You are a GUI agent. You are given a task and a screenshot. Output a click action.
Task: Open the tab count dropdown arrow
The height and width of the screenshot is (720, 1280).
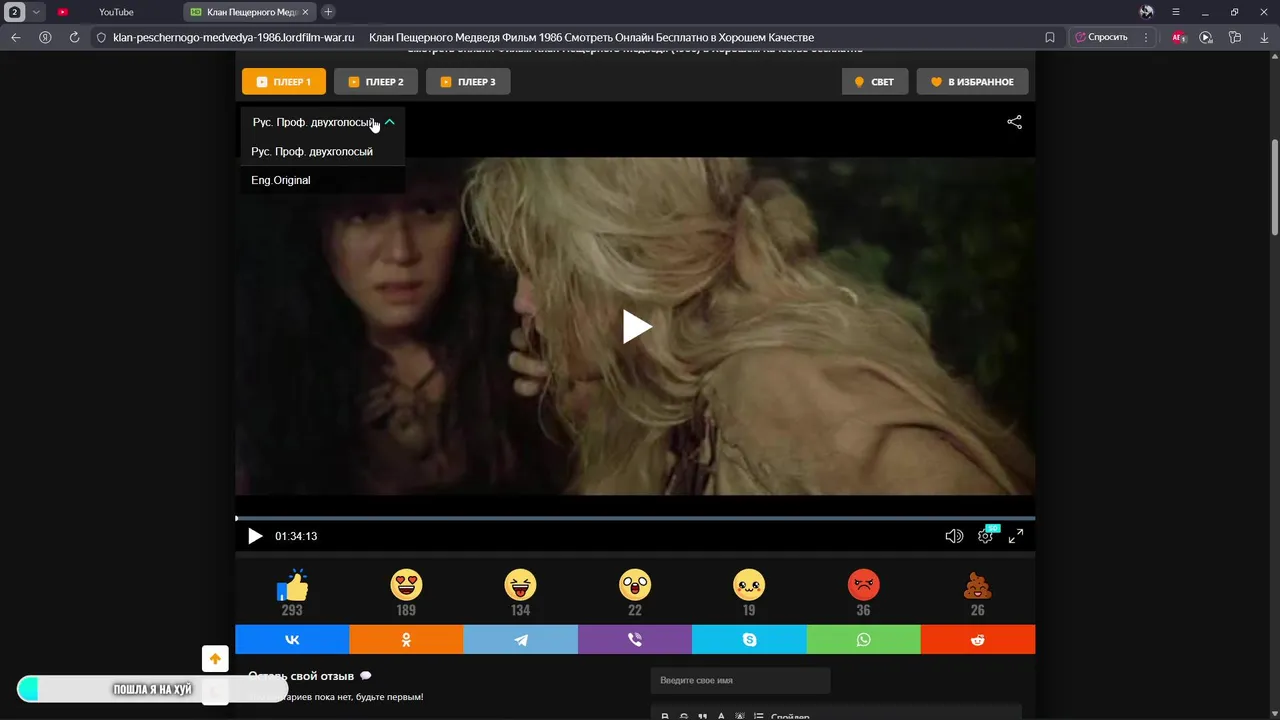coord(37,12)
